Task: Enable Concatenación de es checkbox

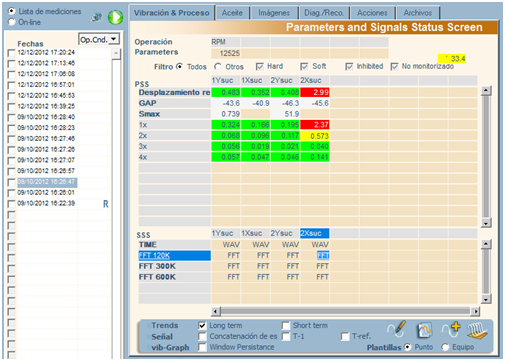Action: coord(202,336)
